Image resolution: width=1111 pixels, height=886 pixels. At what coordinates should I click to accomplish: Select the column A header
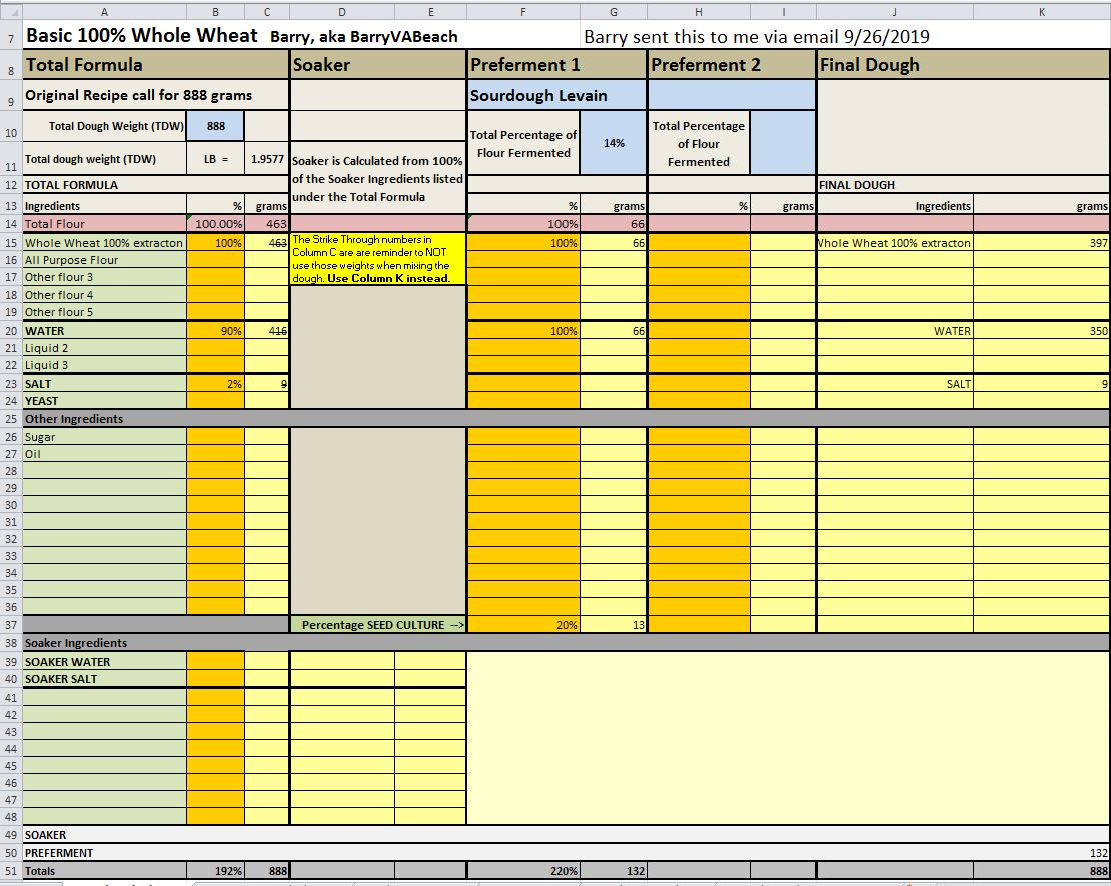point(103,10)
